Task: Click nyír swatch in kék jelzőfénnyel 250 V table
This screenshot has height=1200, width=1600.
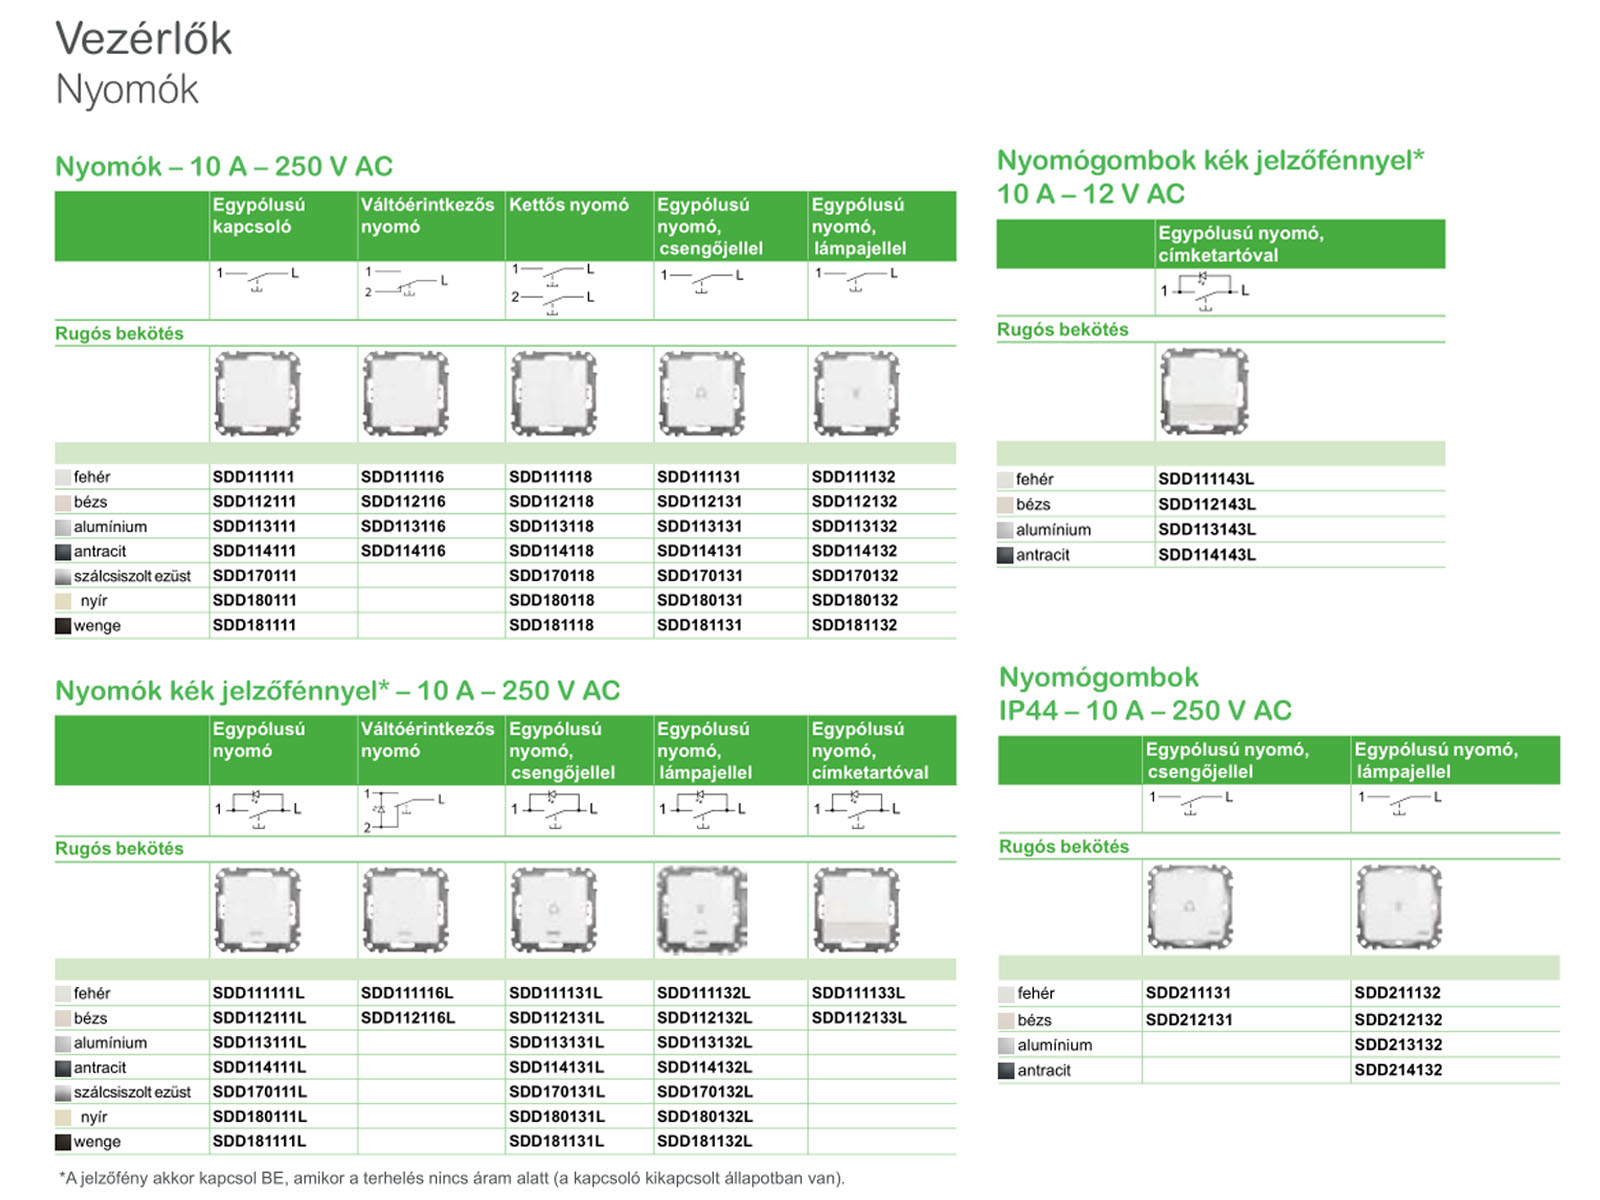Action: 63,1118
